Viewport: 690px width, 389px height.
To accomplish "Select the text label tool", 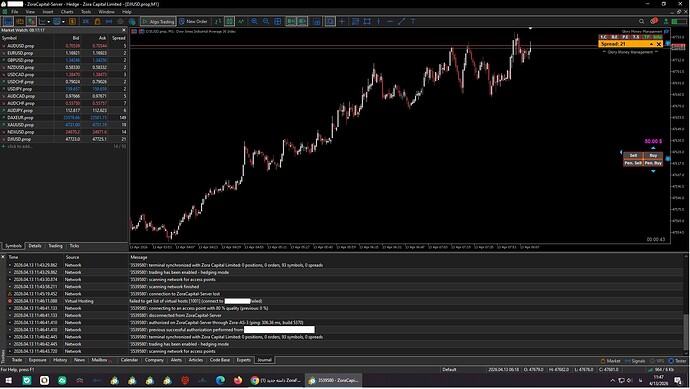I will tap(413, 21).
